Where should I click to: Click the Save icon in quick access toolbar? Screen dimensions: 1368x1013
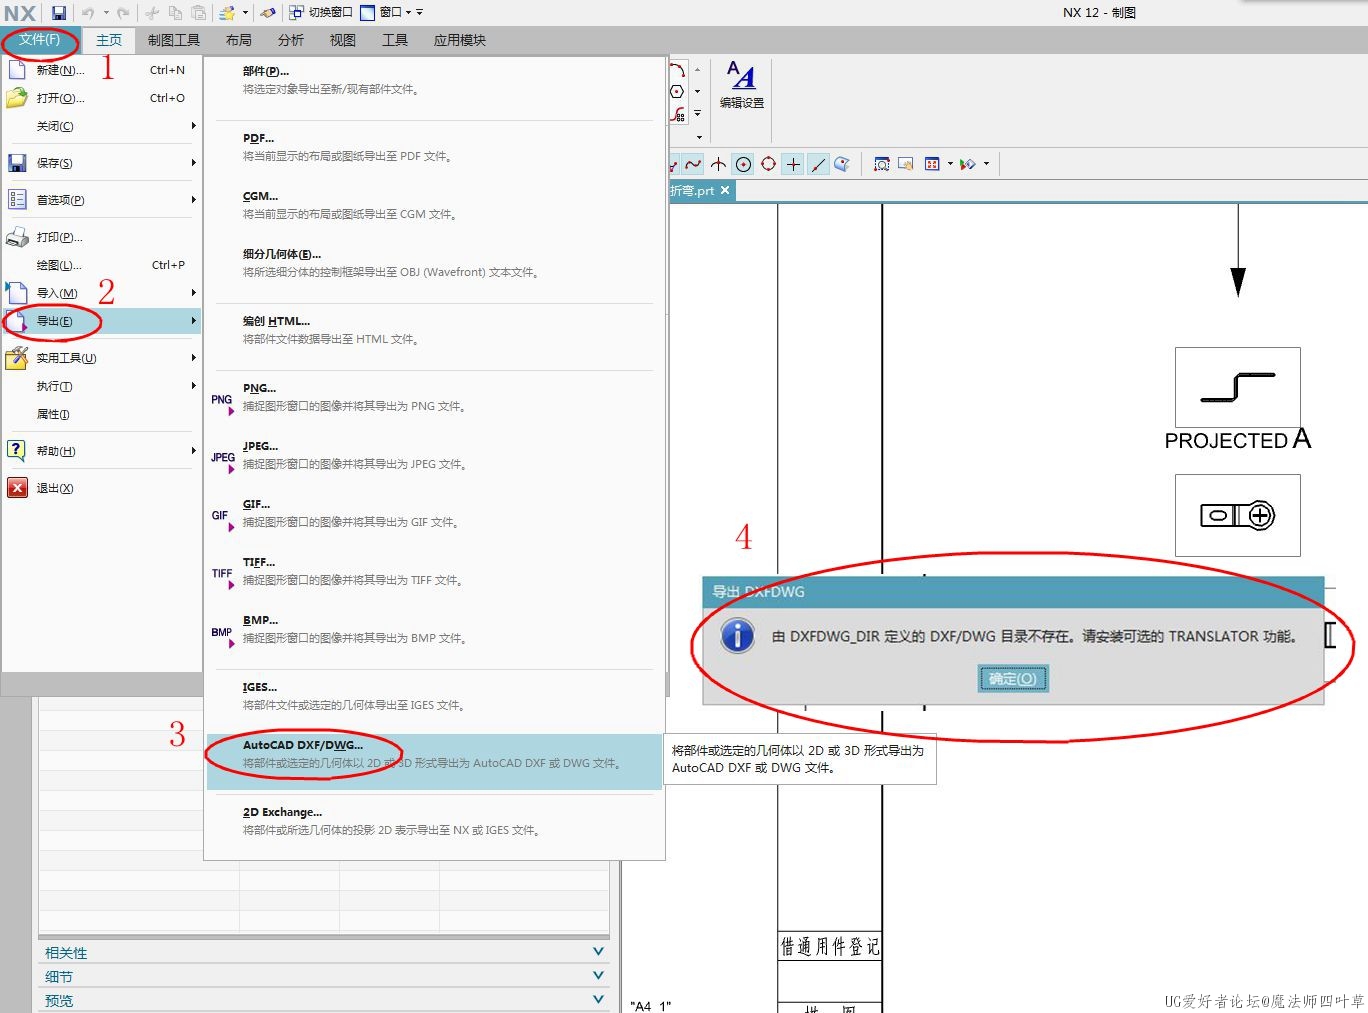pyautogui.click(x=59, y=13)
